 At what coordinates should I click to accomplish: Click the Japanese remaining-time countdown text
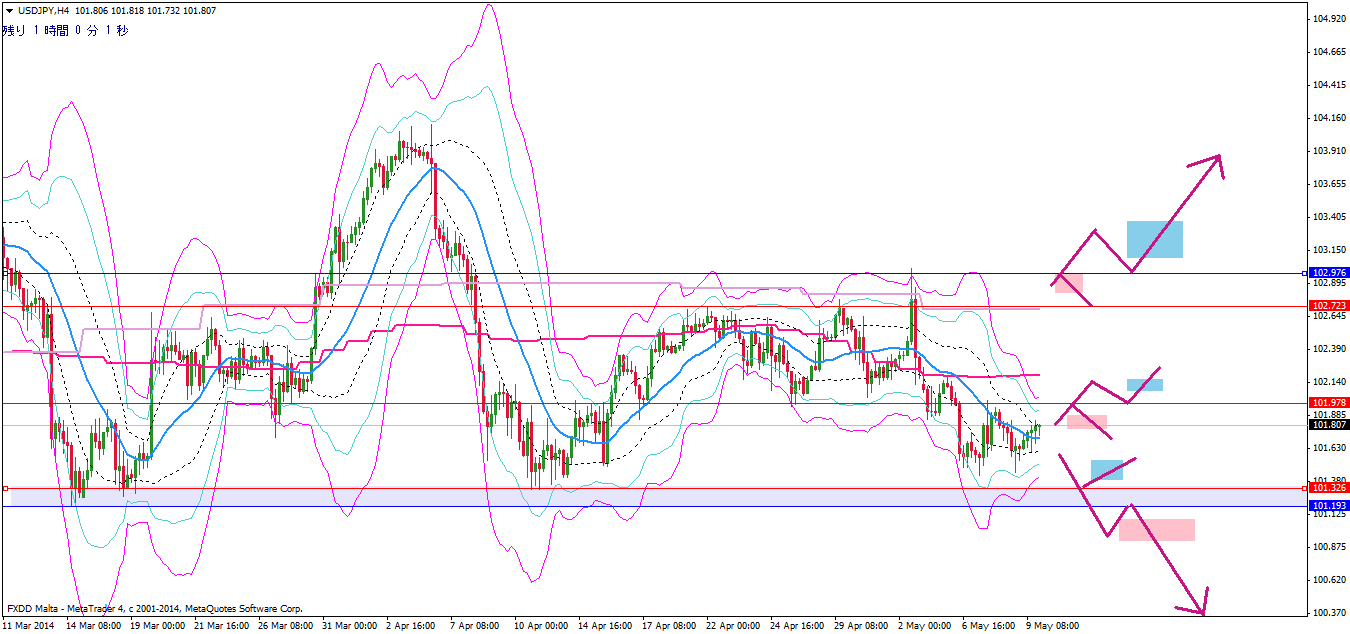pyautogui.click(x=66, y=30)
